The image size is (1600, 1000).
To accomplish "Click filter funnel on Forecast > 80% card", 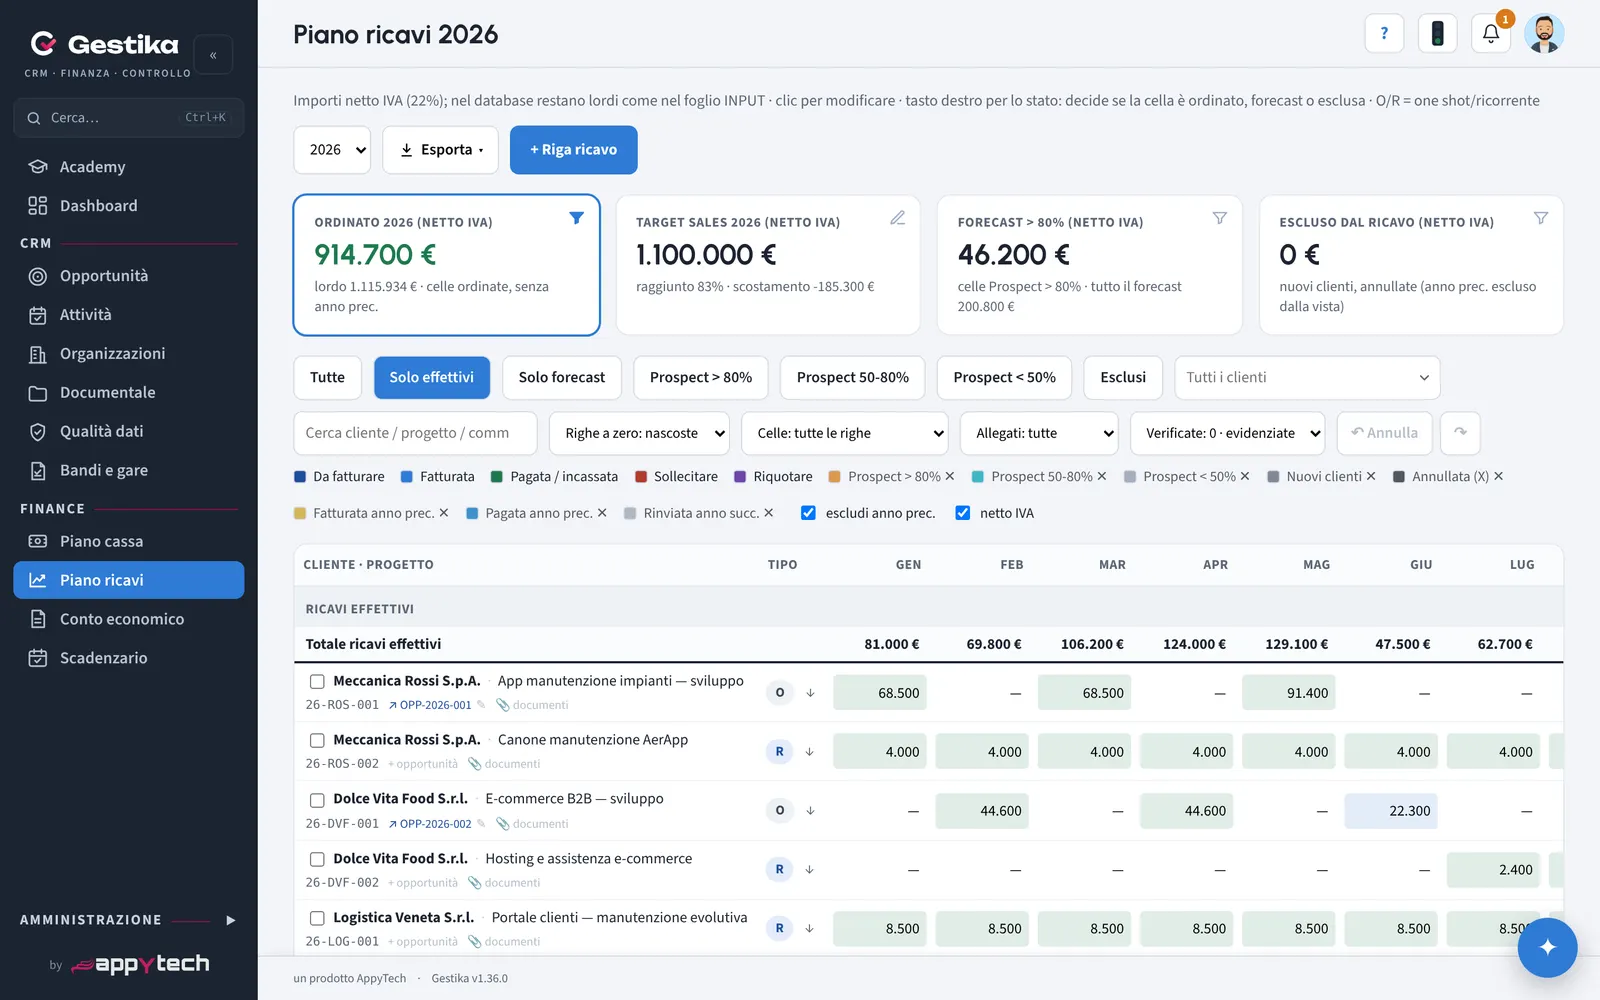I will pos(1219,218).
